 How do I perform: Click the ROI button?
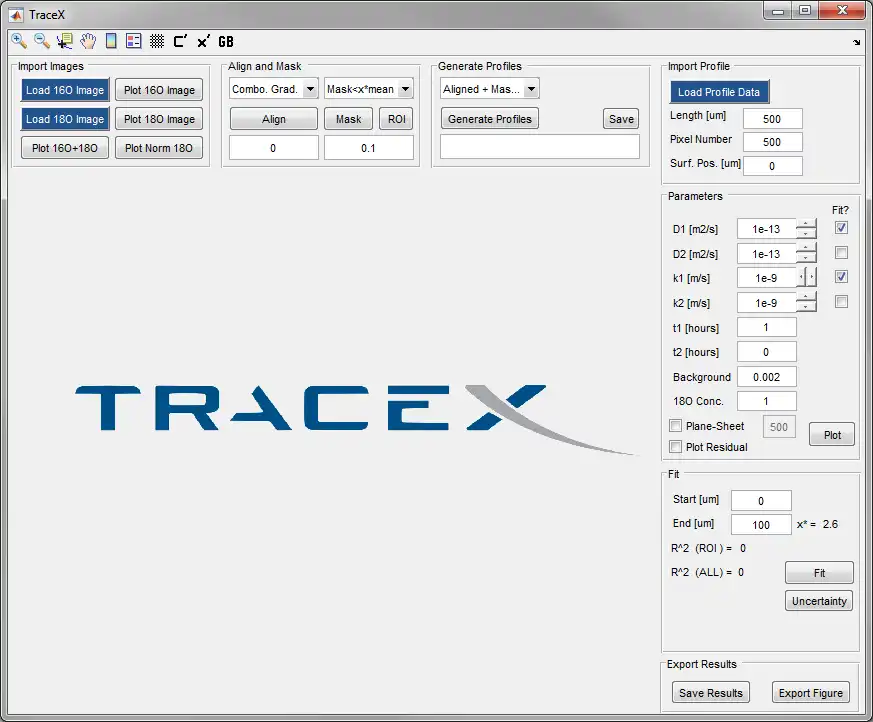(396, 119)
